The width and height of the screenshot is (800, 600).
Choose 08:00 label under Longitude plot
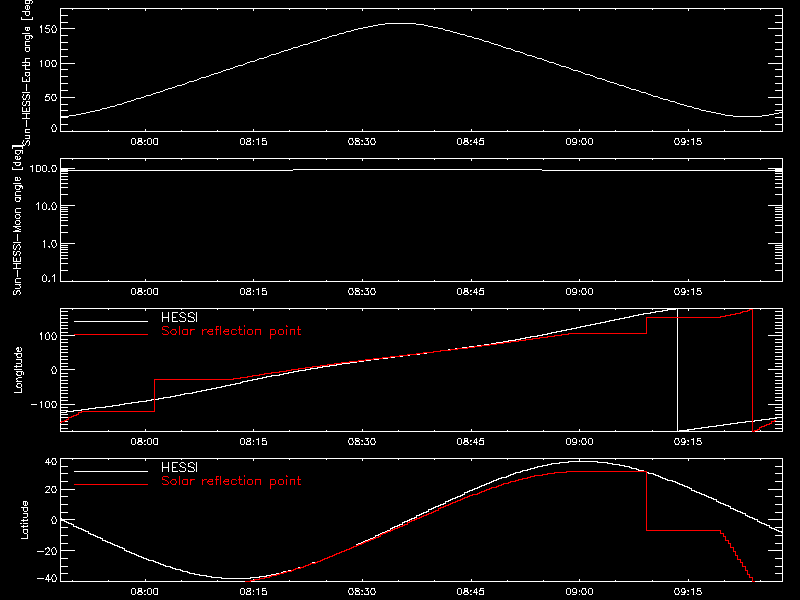coord(144,442)
